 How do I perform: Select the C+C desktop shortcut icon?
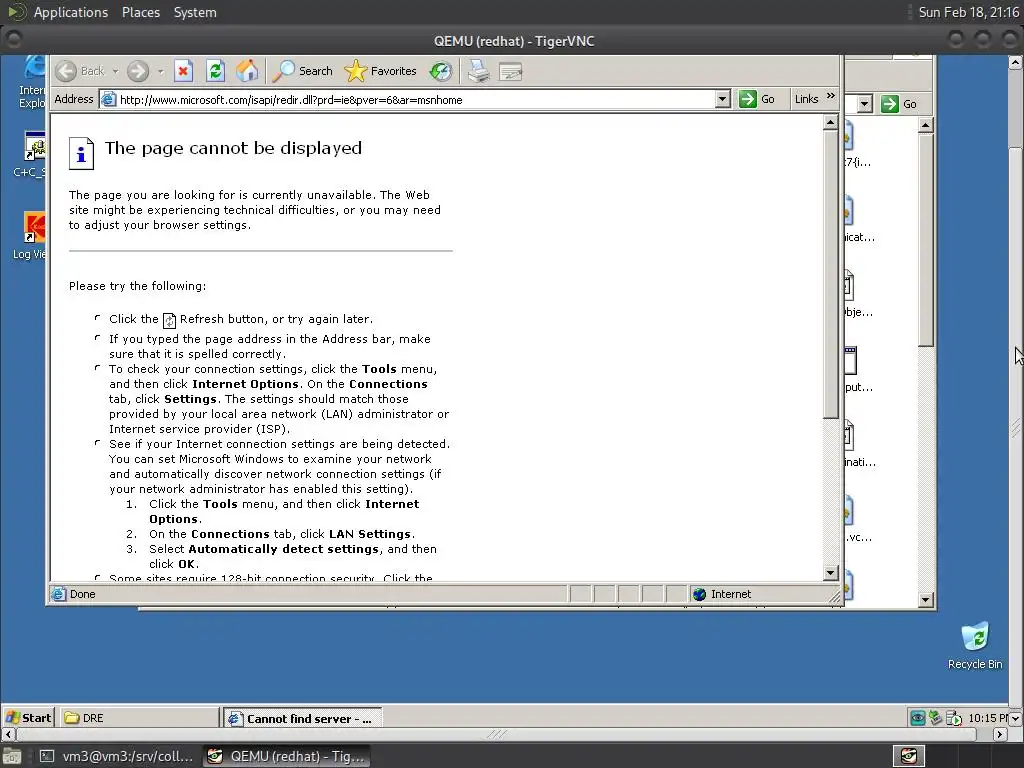click(30, 155)
